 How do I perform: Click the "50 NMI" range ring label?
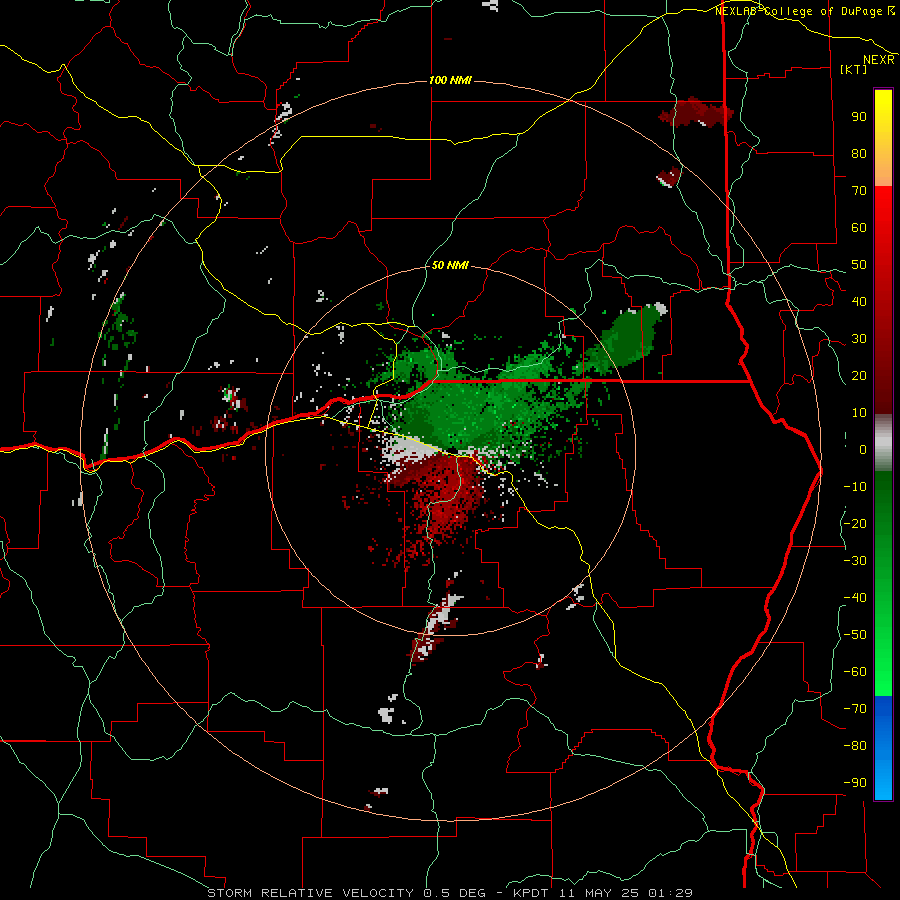[x=450, y=265]
